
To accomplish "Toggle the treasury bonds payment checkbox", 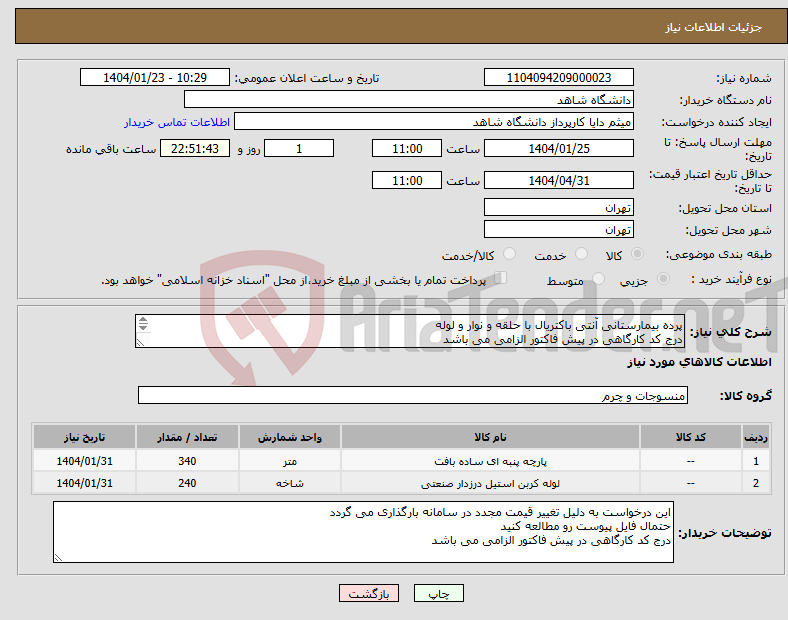I will 501,278.
